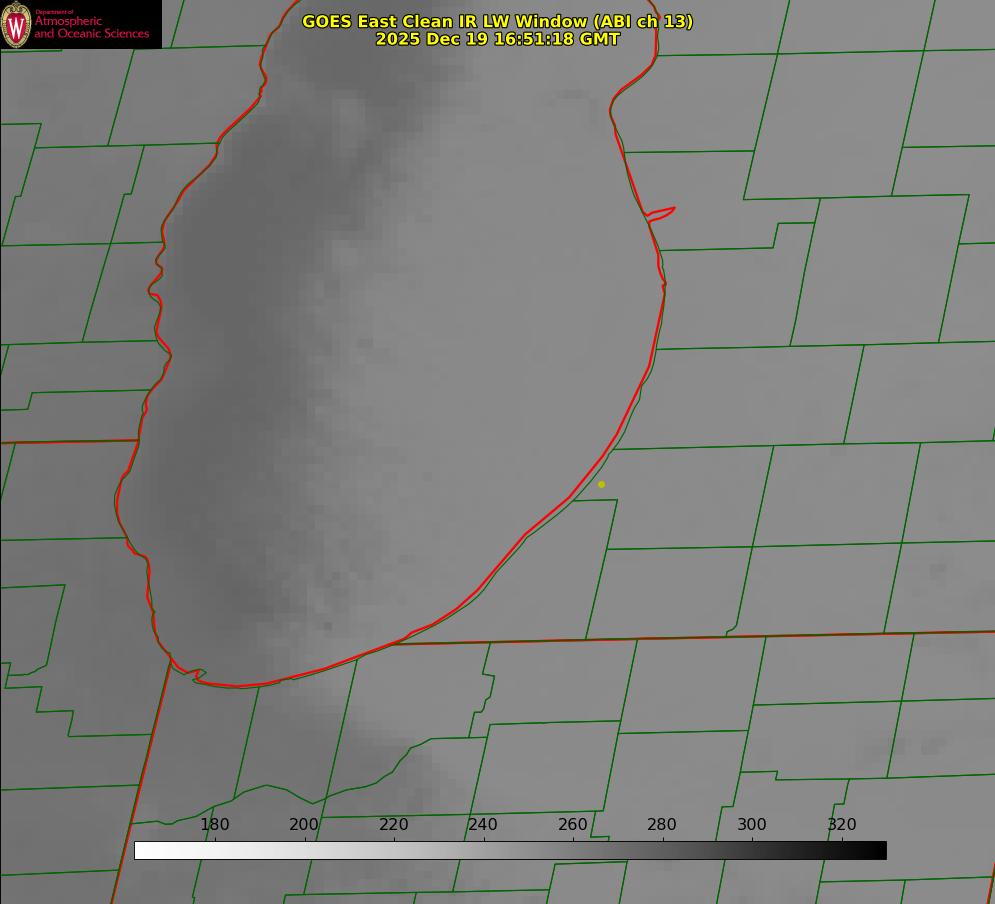Open the Atmospheric and Oceanic Sciences text
This screenshot has height=904, width=995.
click(91, 28)
